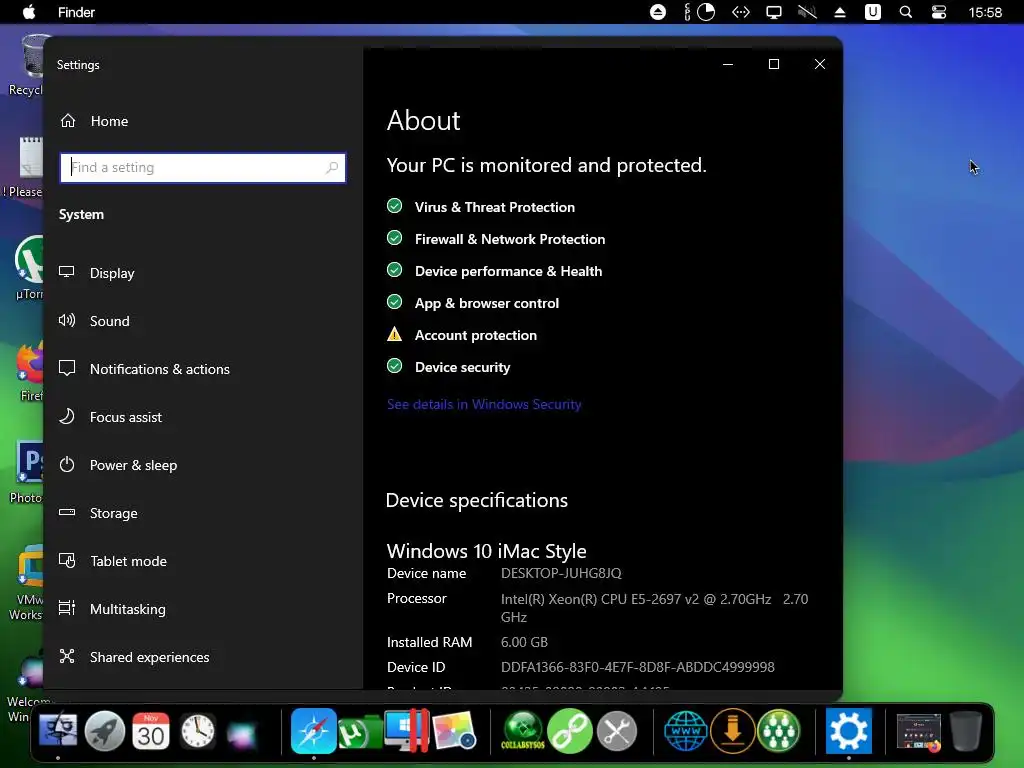Click the Find a setting search box

coord(202,168)
